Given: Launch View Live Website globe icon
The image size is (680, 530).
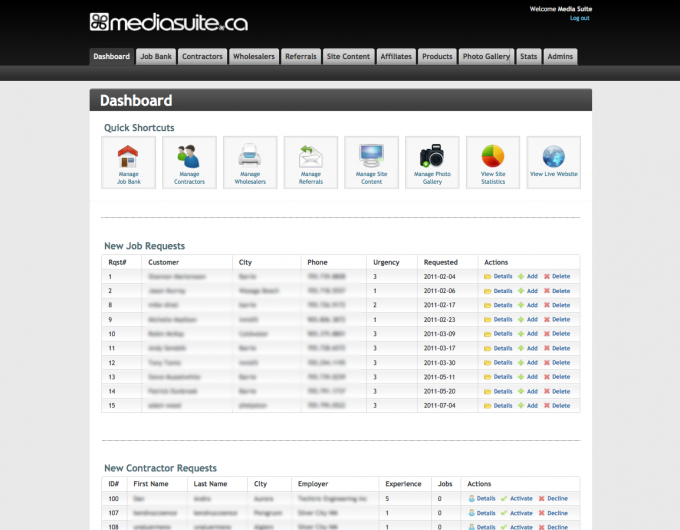Looking at the screenshot, I should [x=553, y=157].
